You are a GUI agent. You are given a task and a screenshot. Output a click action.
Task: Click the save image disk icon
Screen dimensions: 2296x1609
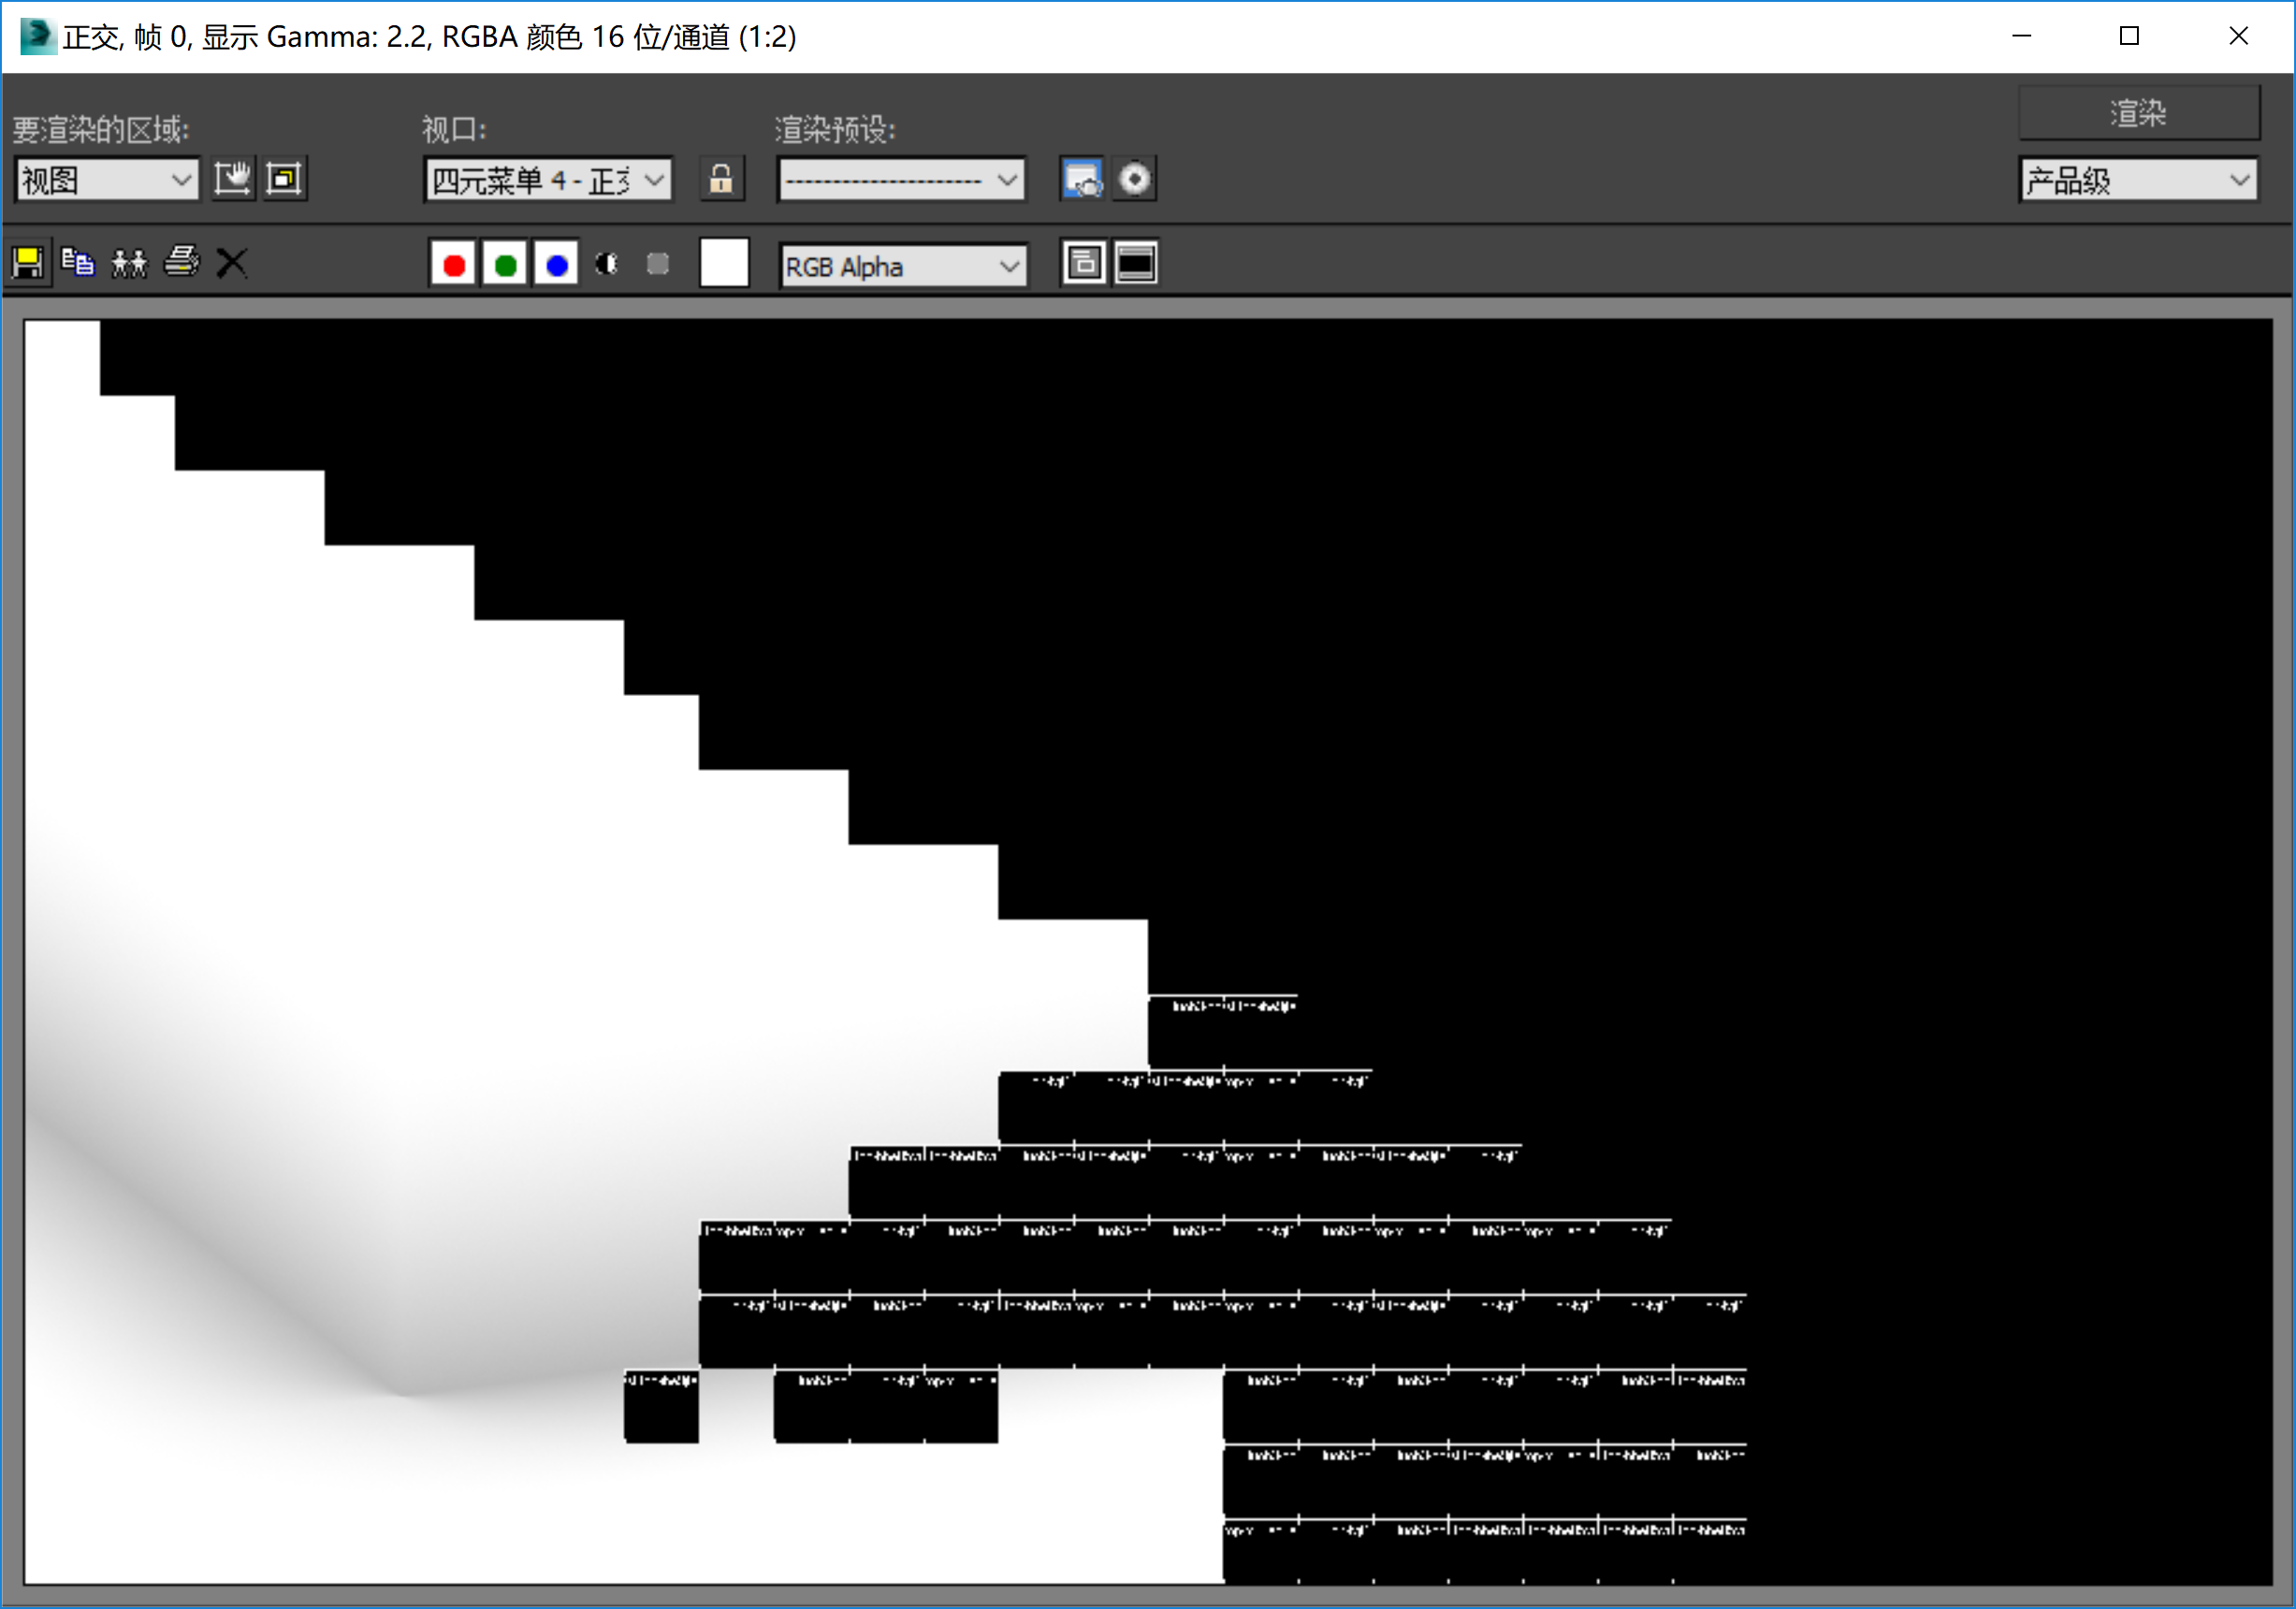28,264
